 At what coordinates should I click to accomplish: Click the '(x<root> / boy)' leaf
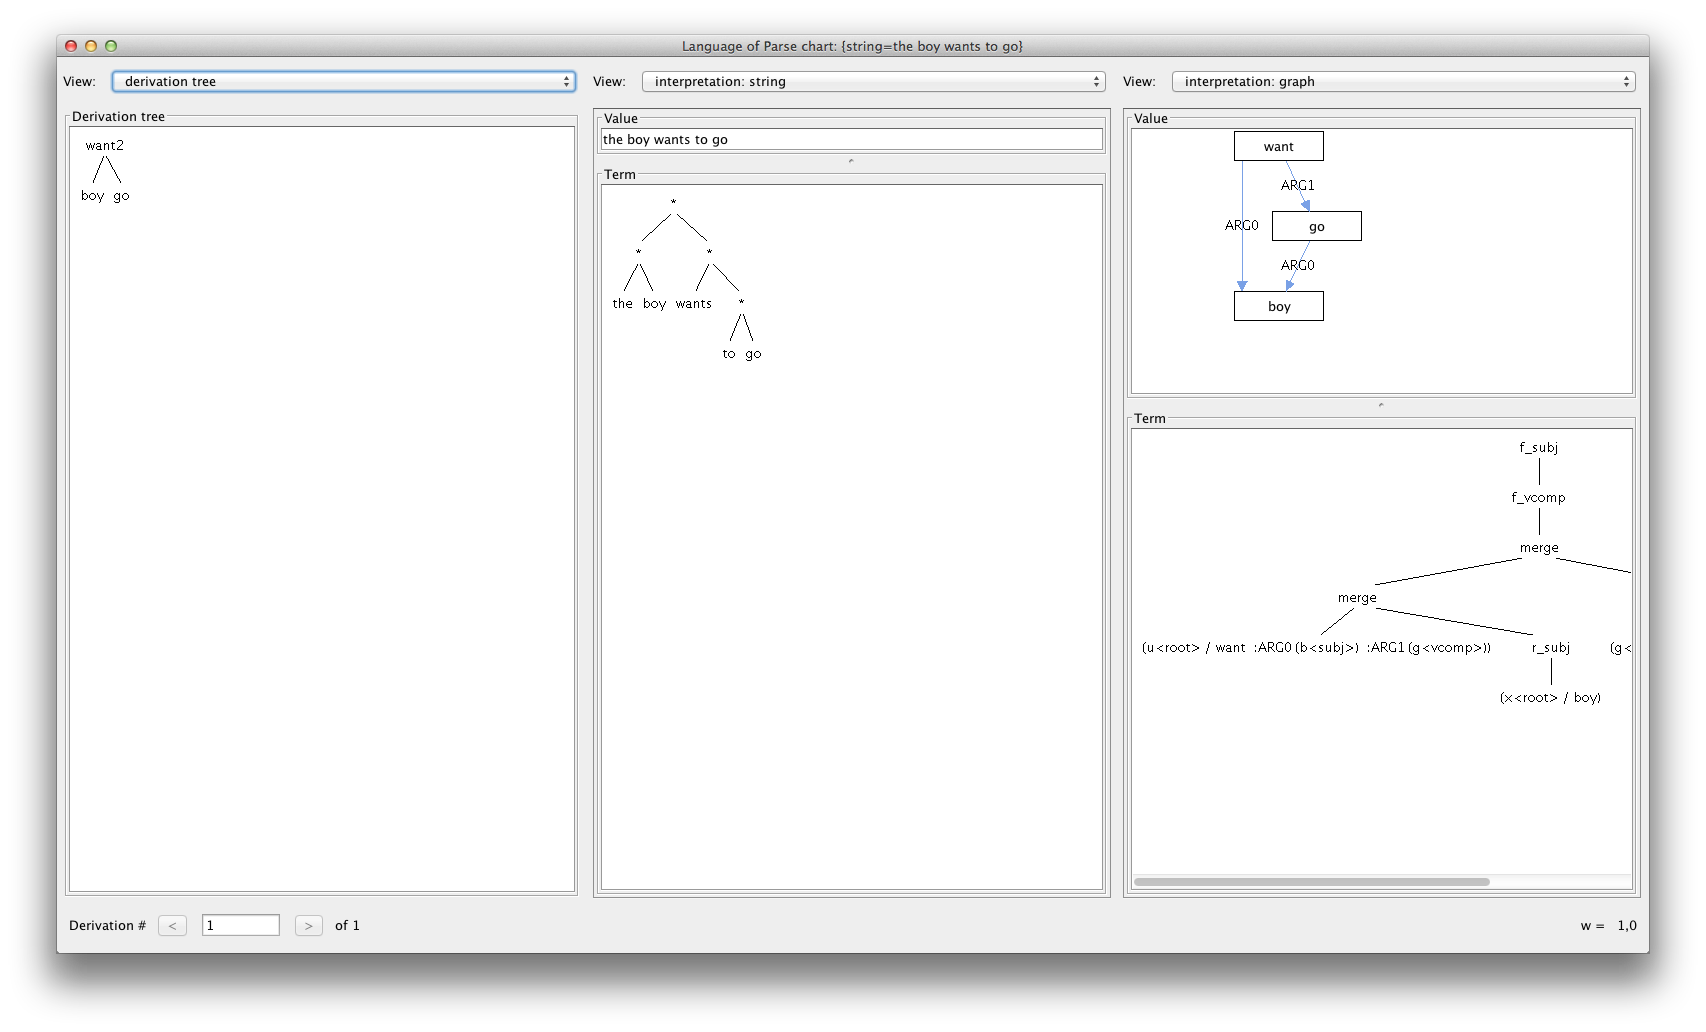point(1550,697)
